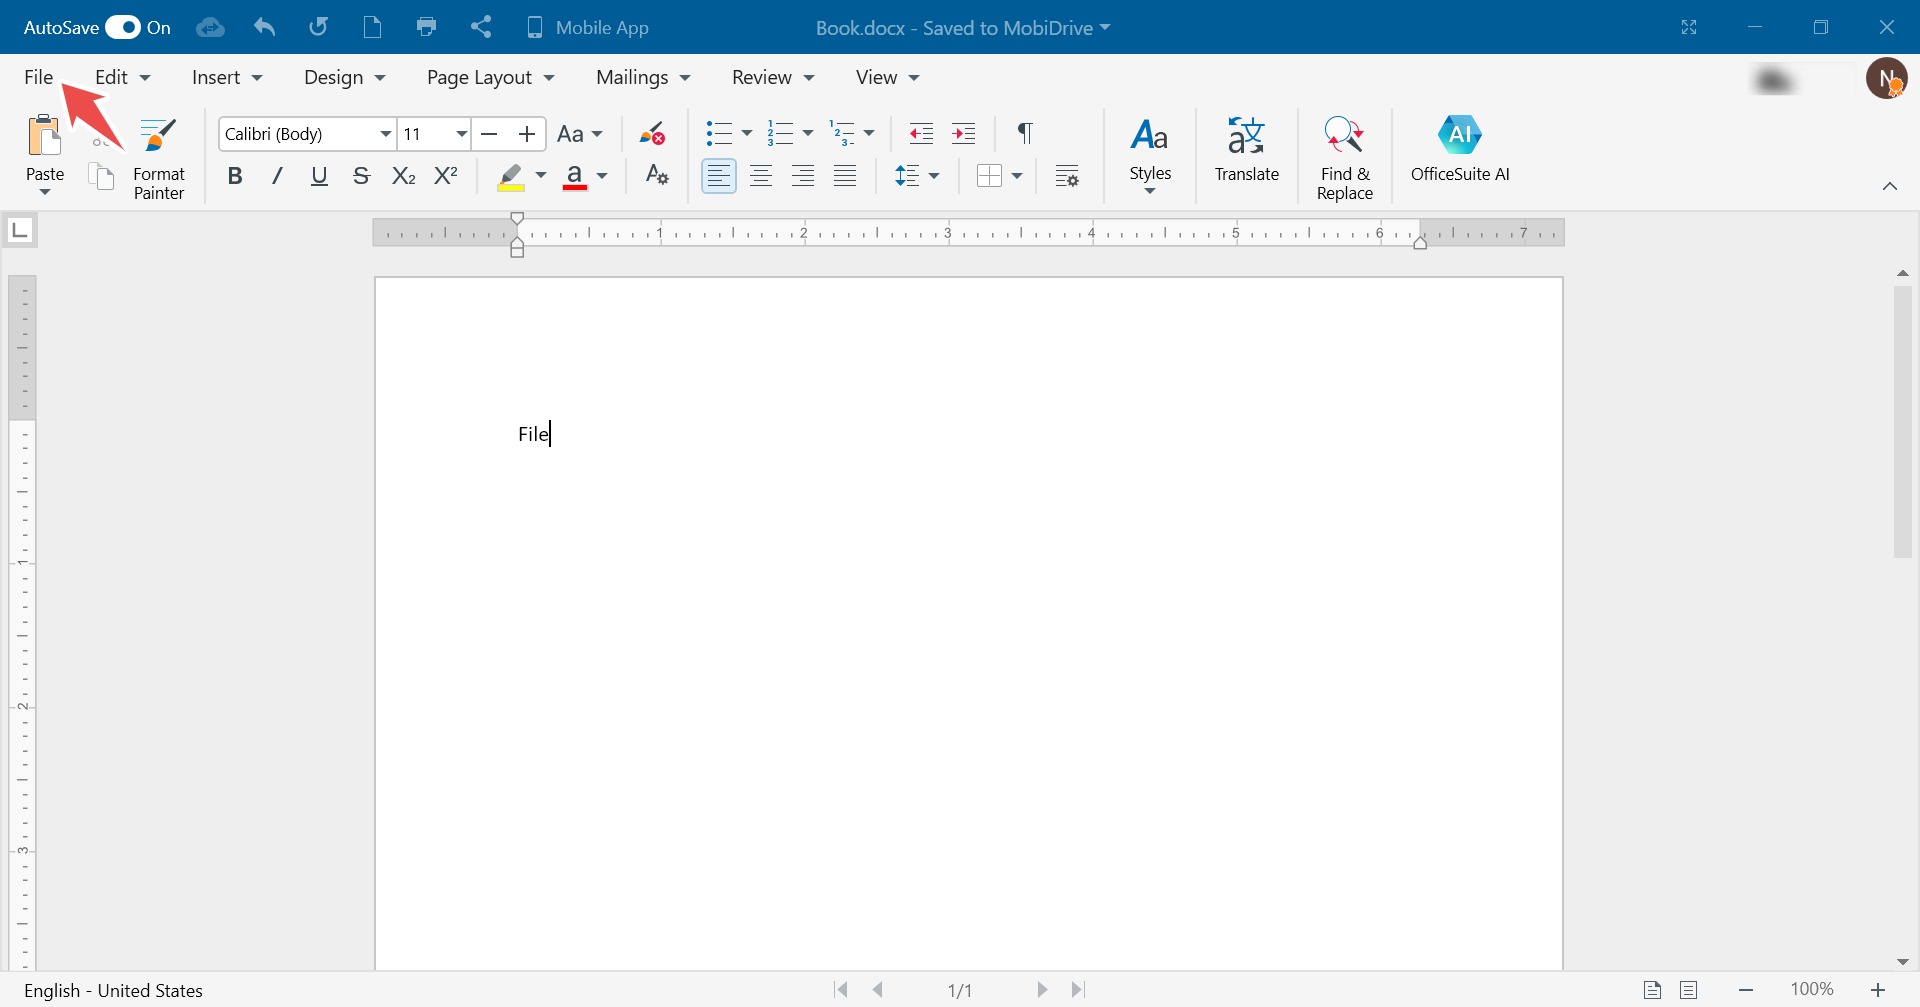Show paragraph formatting marks
The height and width of the screenshot is (1007, 1920).
(x=1024, y=134)
